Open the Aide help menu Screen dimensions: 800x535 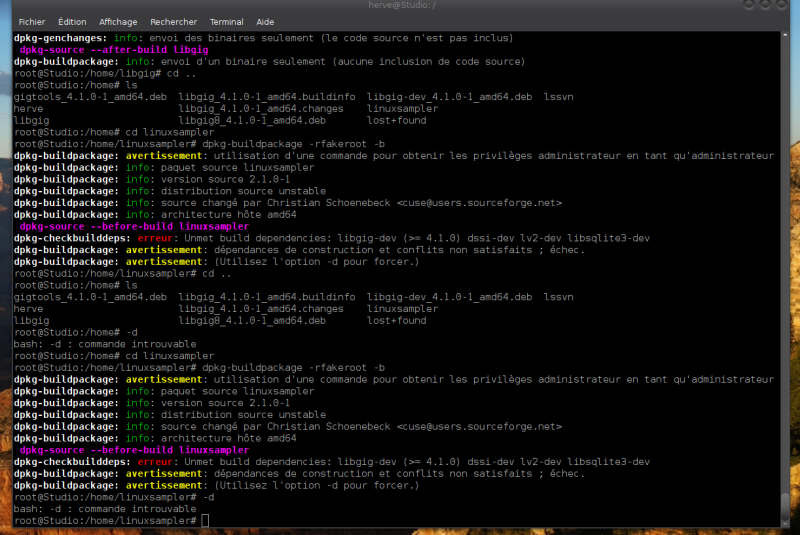pyautogui.click(x=265, y=21)
